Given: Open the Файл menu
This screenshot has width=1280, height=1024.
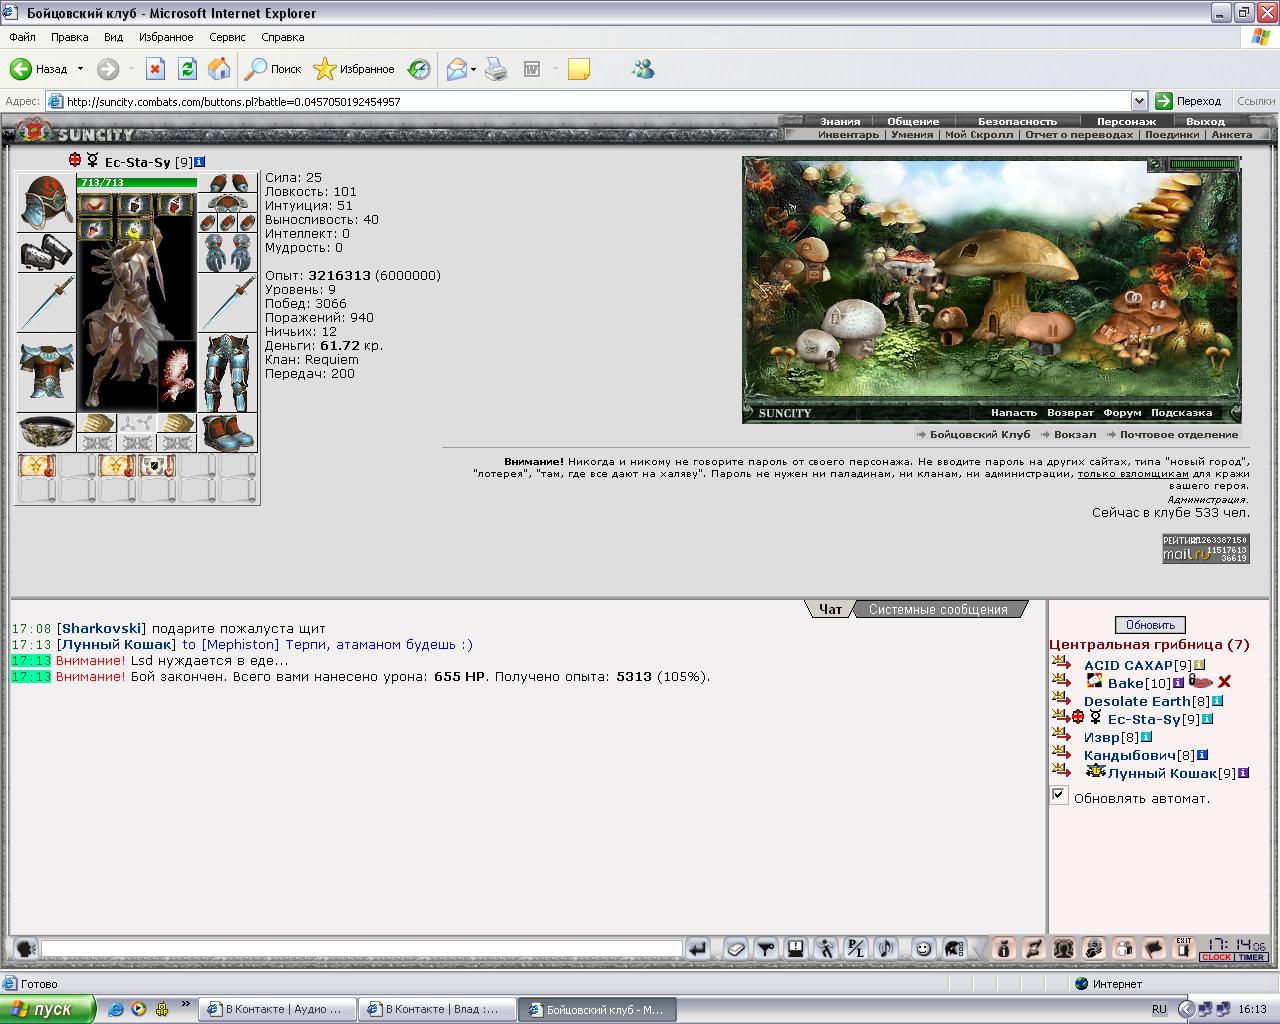Looking at the screenshot, I should click(22, 37).
